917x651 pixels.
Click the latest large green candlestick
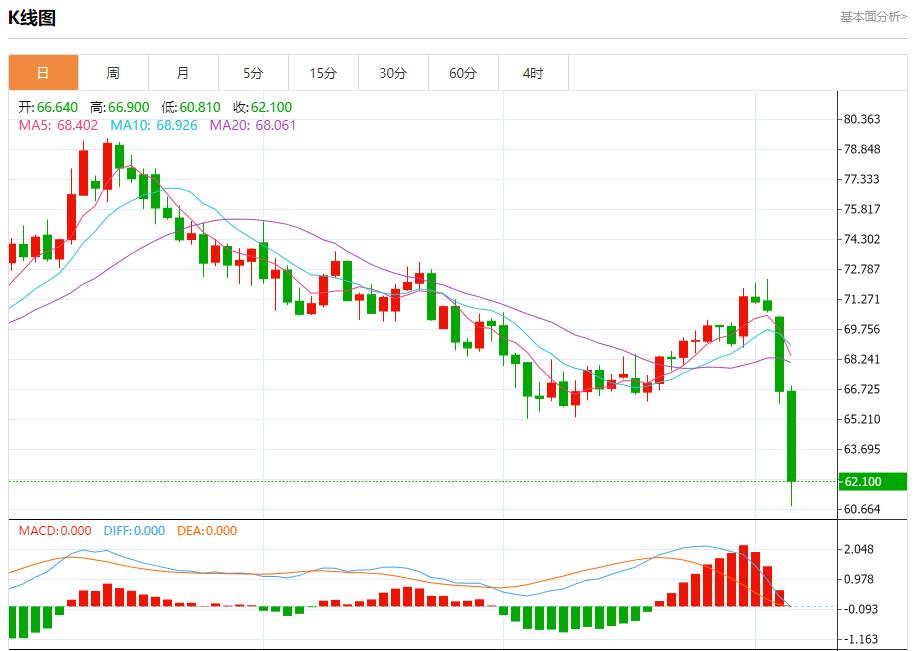791,435
